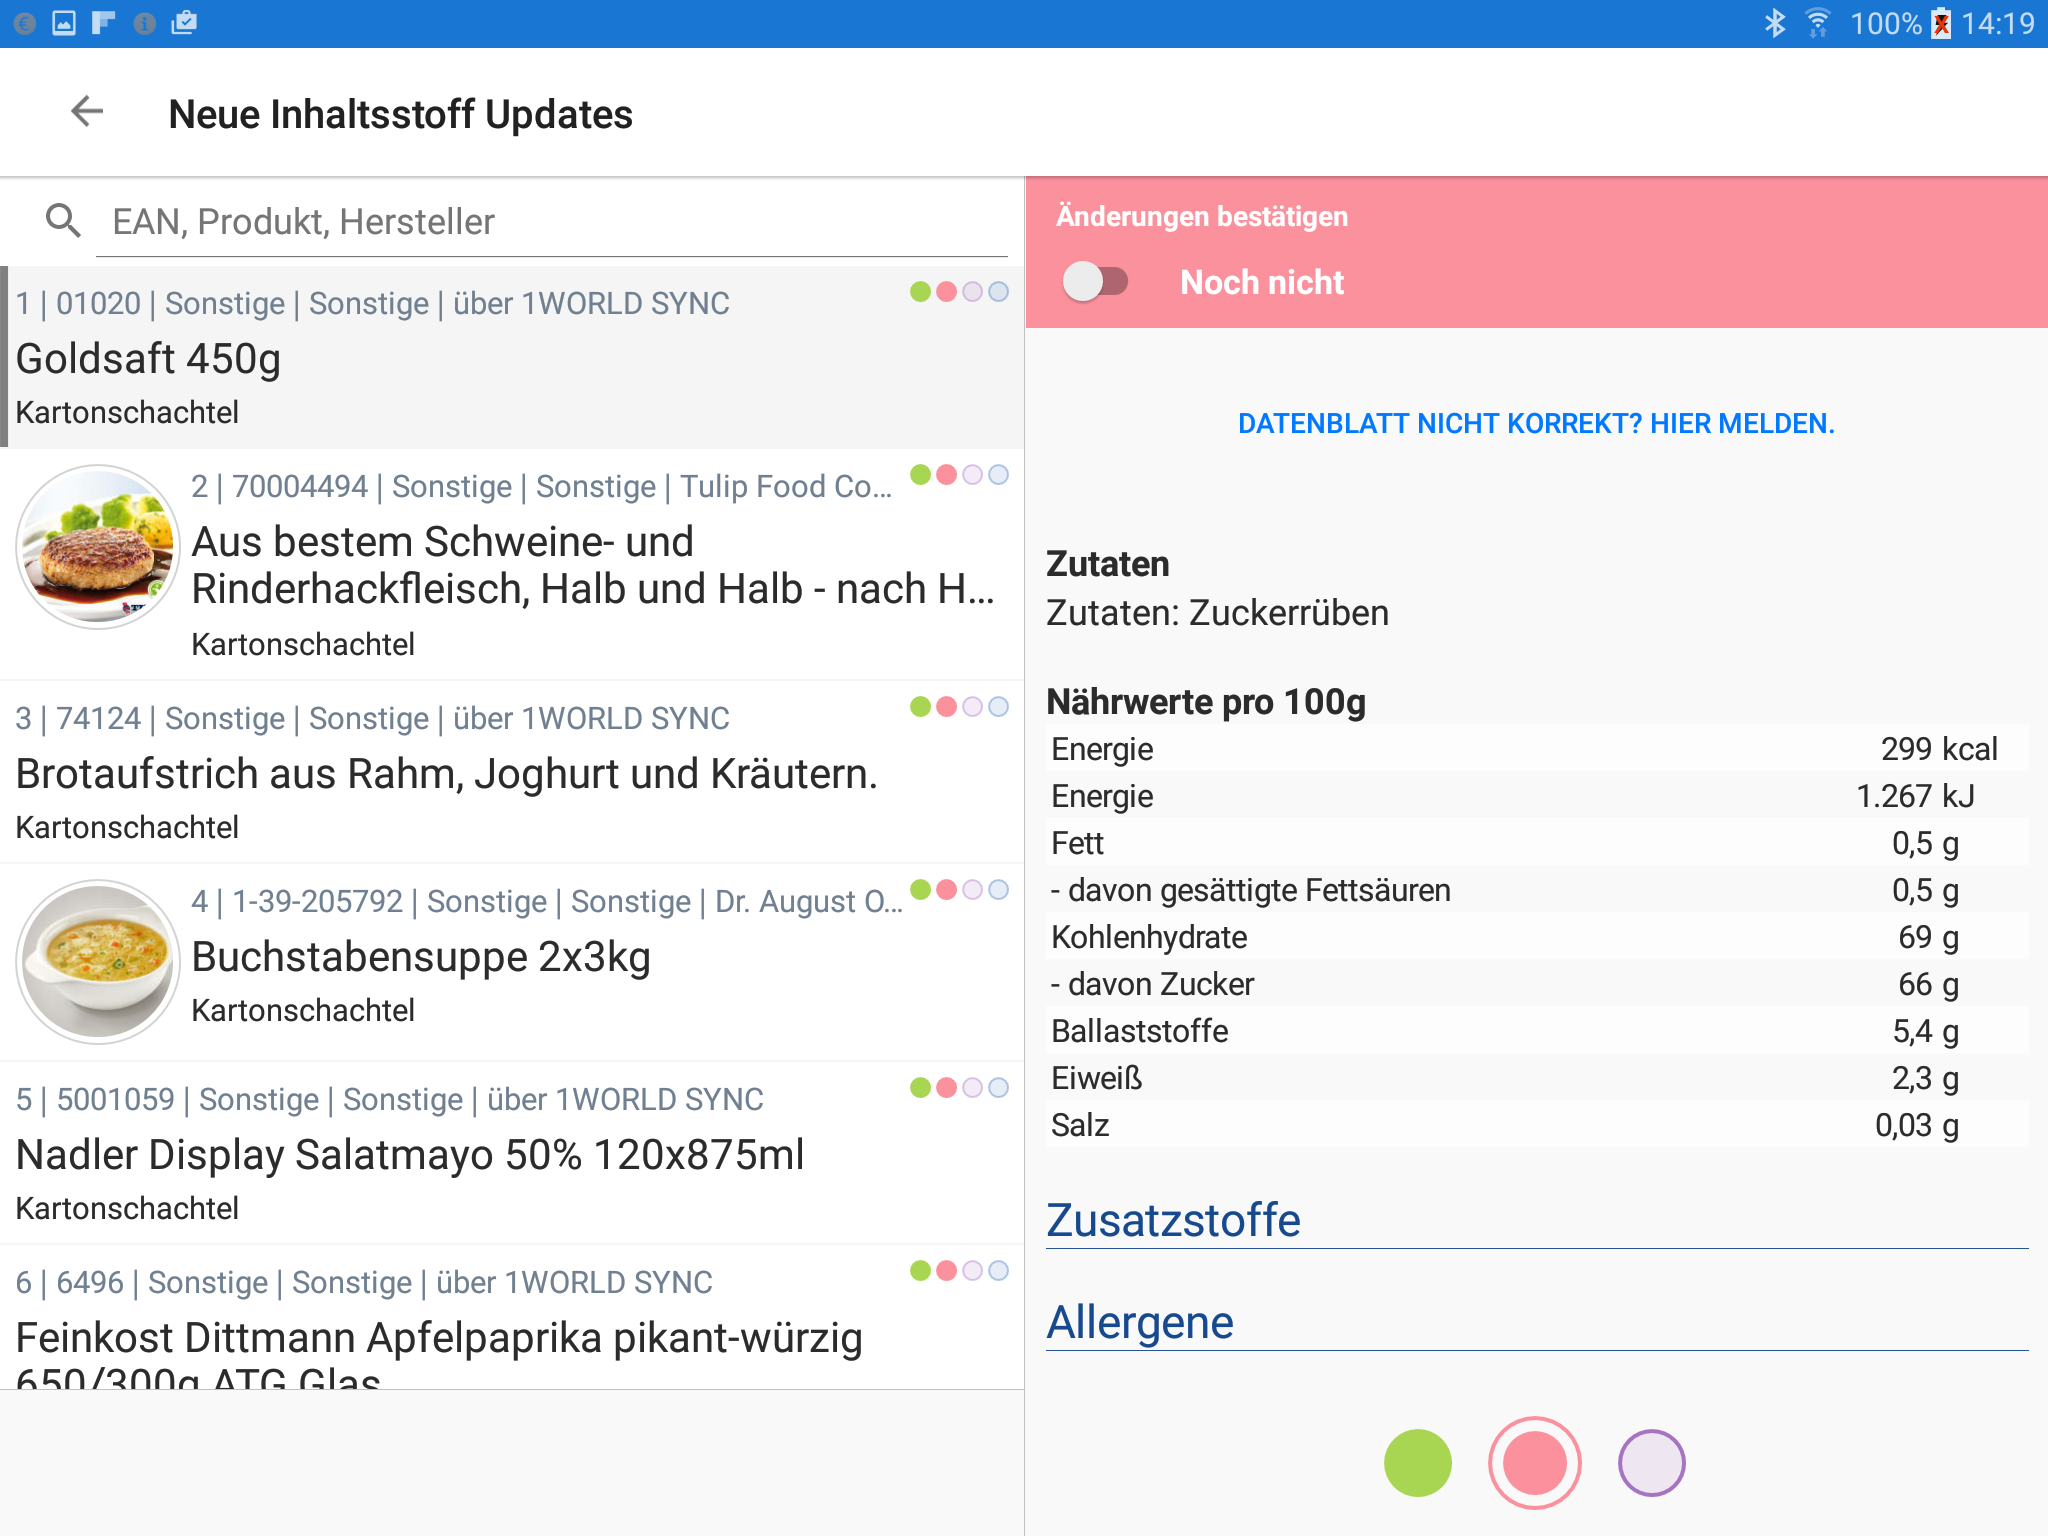
Task: Tap the battery indicator icon
Action: (1940, 23)
